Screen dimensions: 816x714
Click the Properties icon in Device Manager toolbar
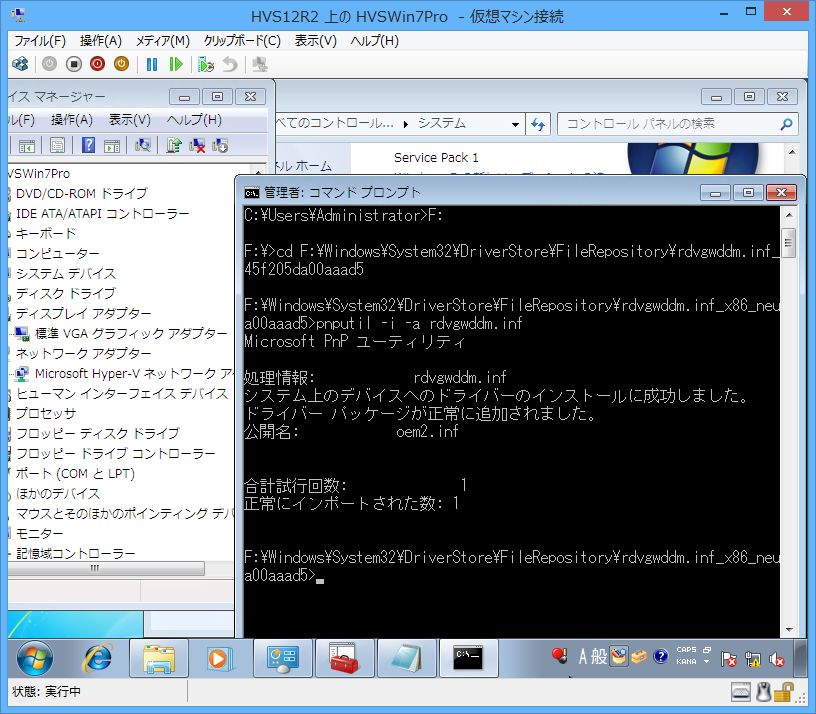click(x=57, y=145)
